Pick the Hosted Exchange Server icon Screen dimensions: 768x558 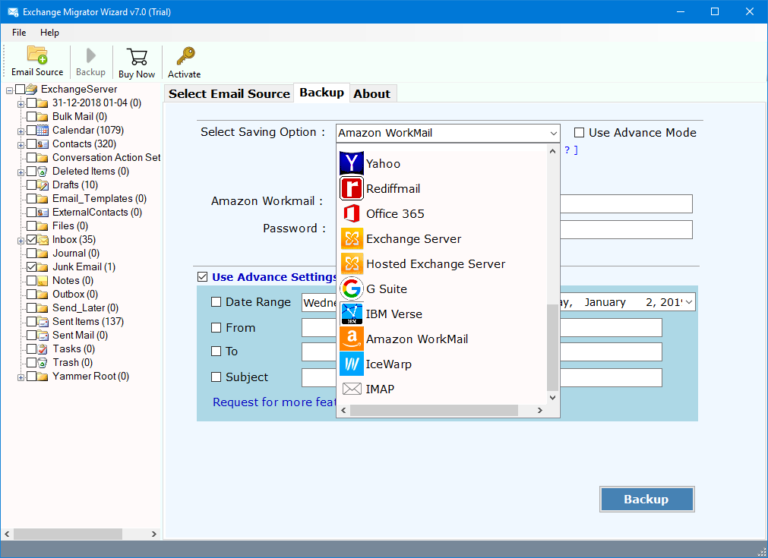click(351, 264)
